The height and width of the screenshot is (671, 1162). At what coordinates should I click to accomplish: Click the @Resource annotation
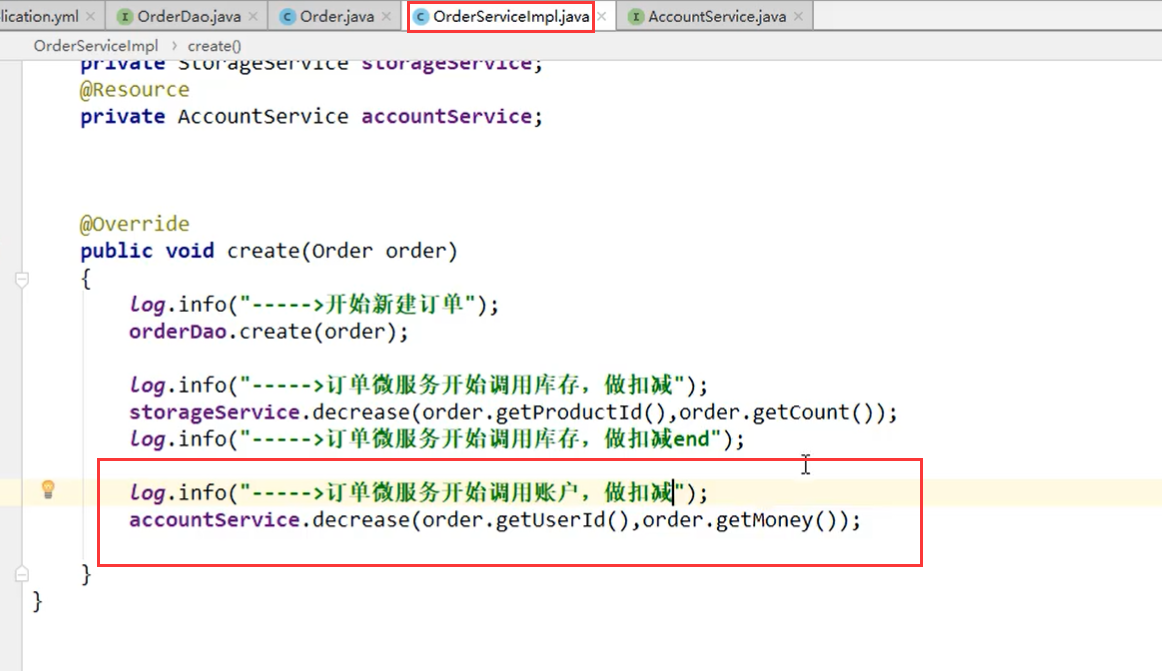(x=134, y=90)
